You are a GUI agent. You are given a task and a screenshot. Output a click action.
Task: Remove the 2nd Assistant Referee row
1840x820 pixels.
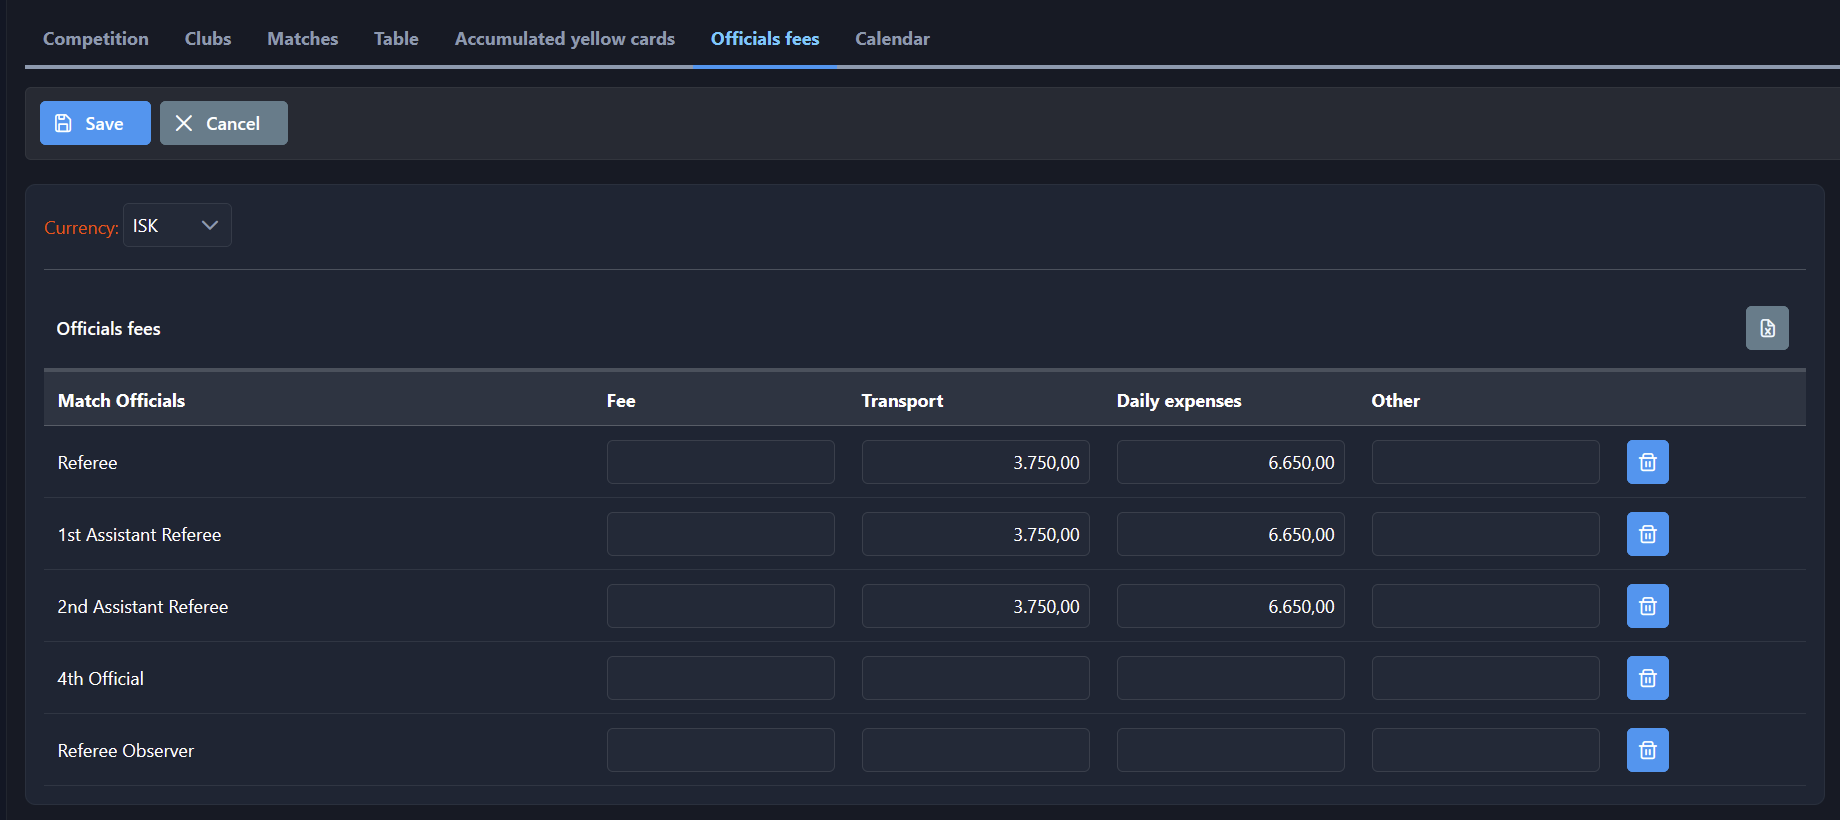pyautogui.click(x=1647, y=606)
